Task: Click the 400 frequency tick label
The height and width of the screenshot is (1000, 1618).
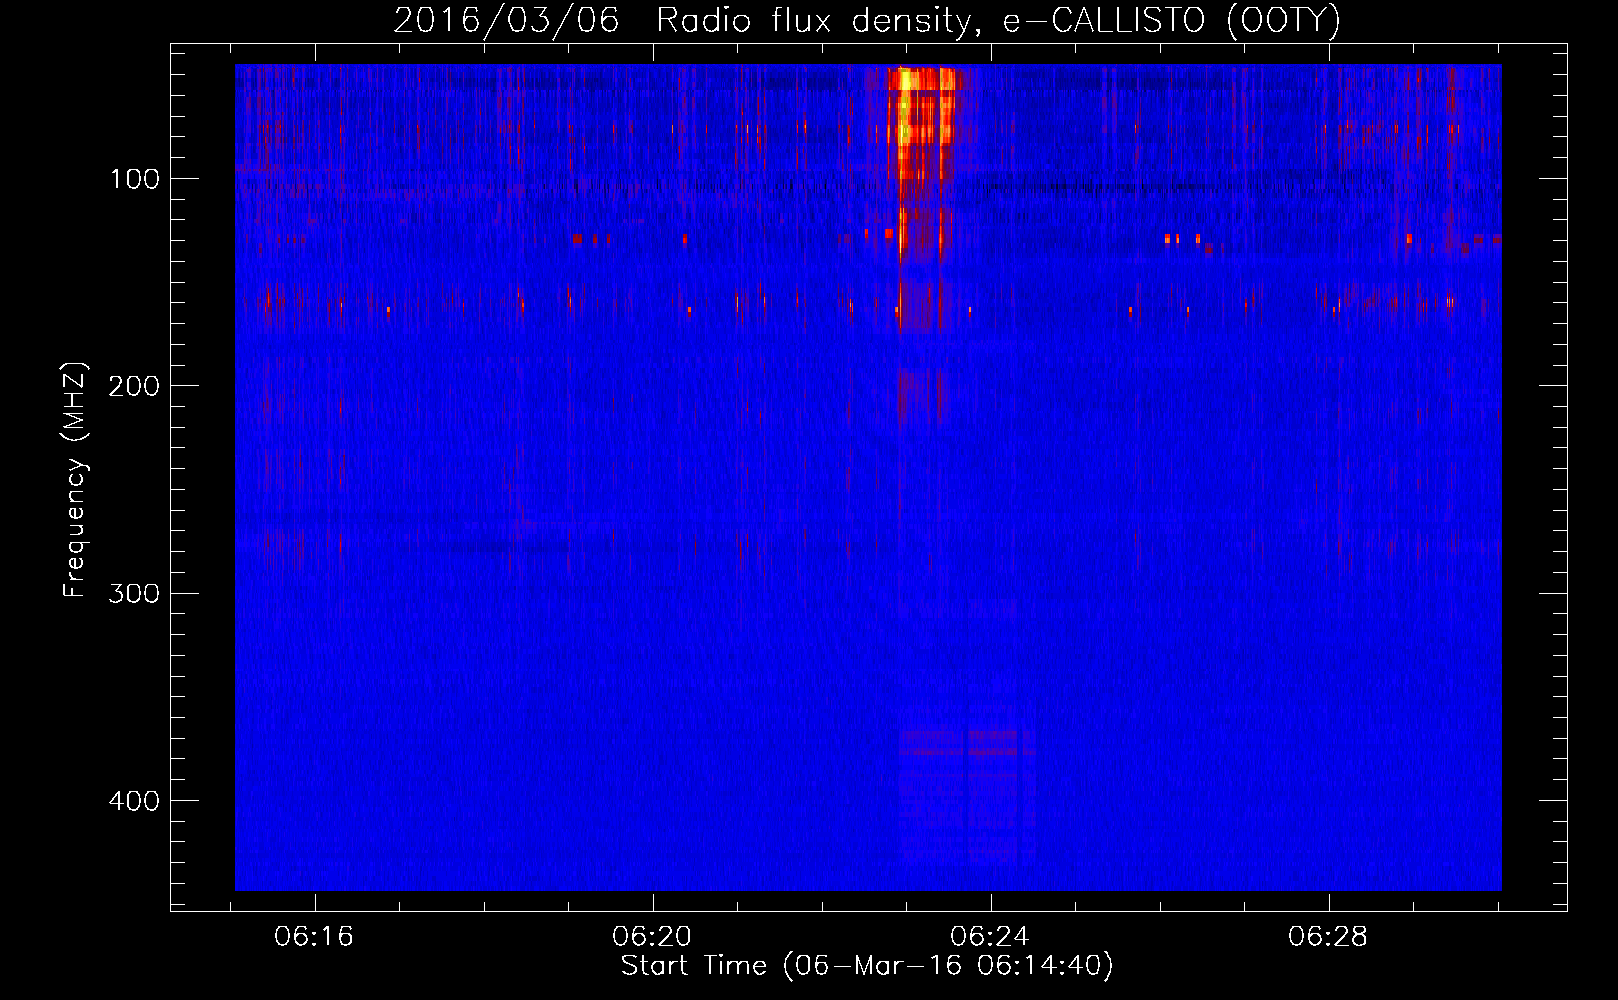Action: click(135, 801)
